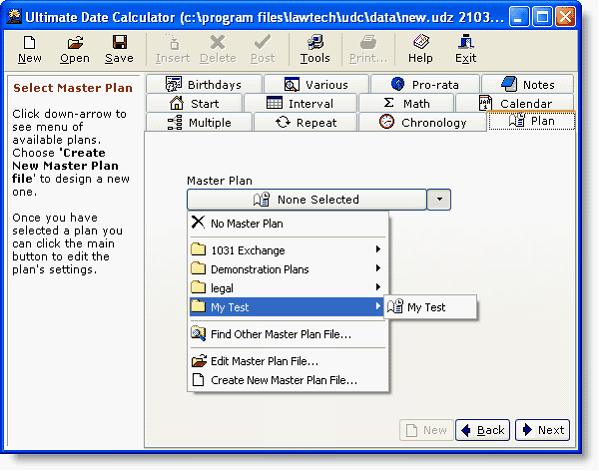
Task: Open the Pro-rata tab
Action: pyautogui.click(x=425, y=84)
